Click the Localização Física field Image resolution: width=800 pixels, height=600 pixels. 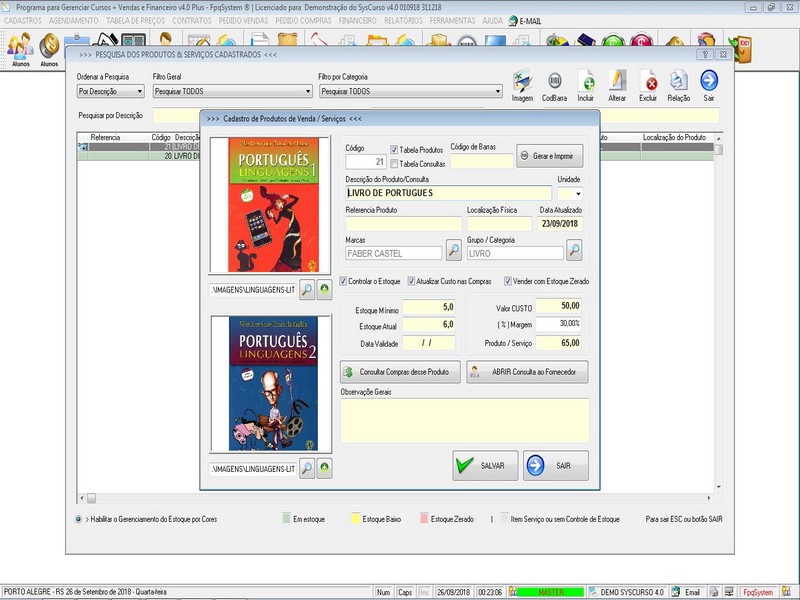[x=499, y=223]
